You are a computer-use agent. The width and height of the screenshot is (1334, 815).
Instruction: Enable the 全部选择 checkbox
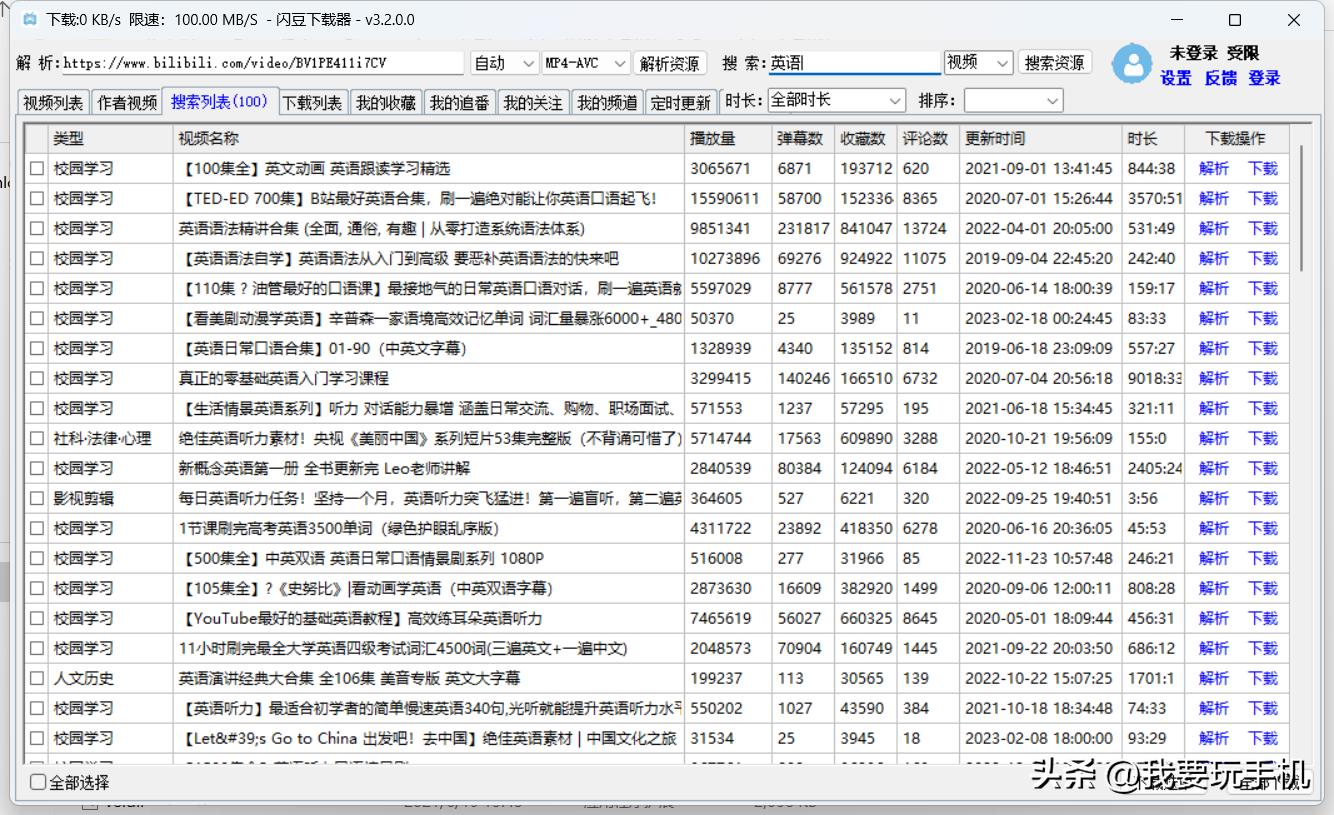click(x=36, y=781)
